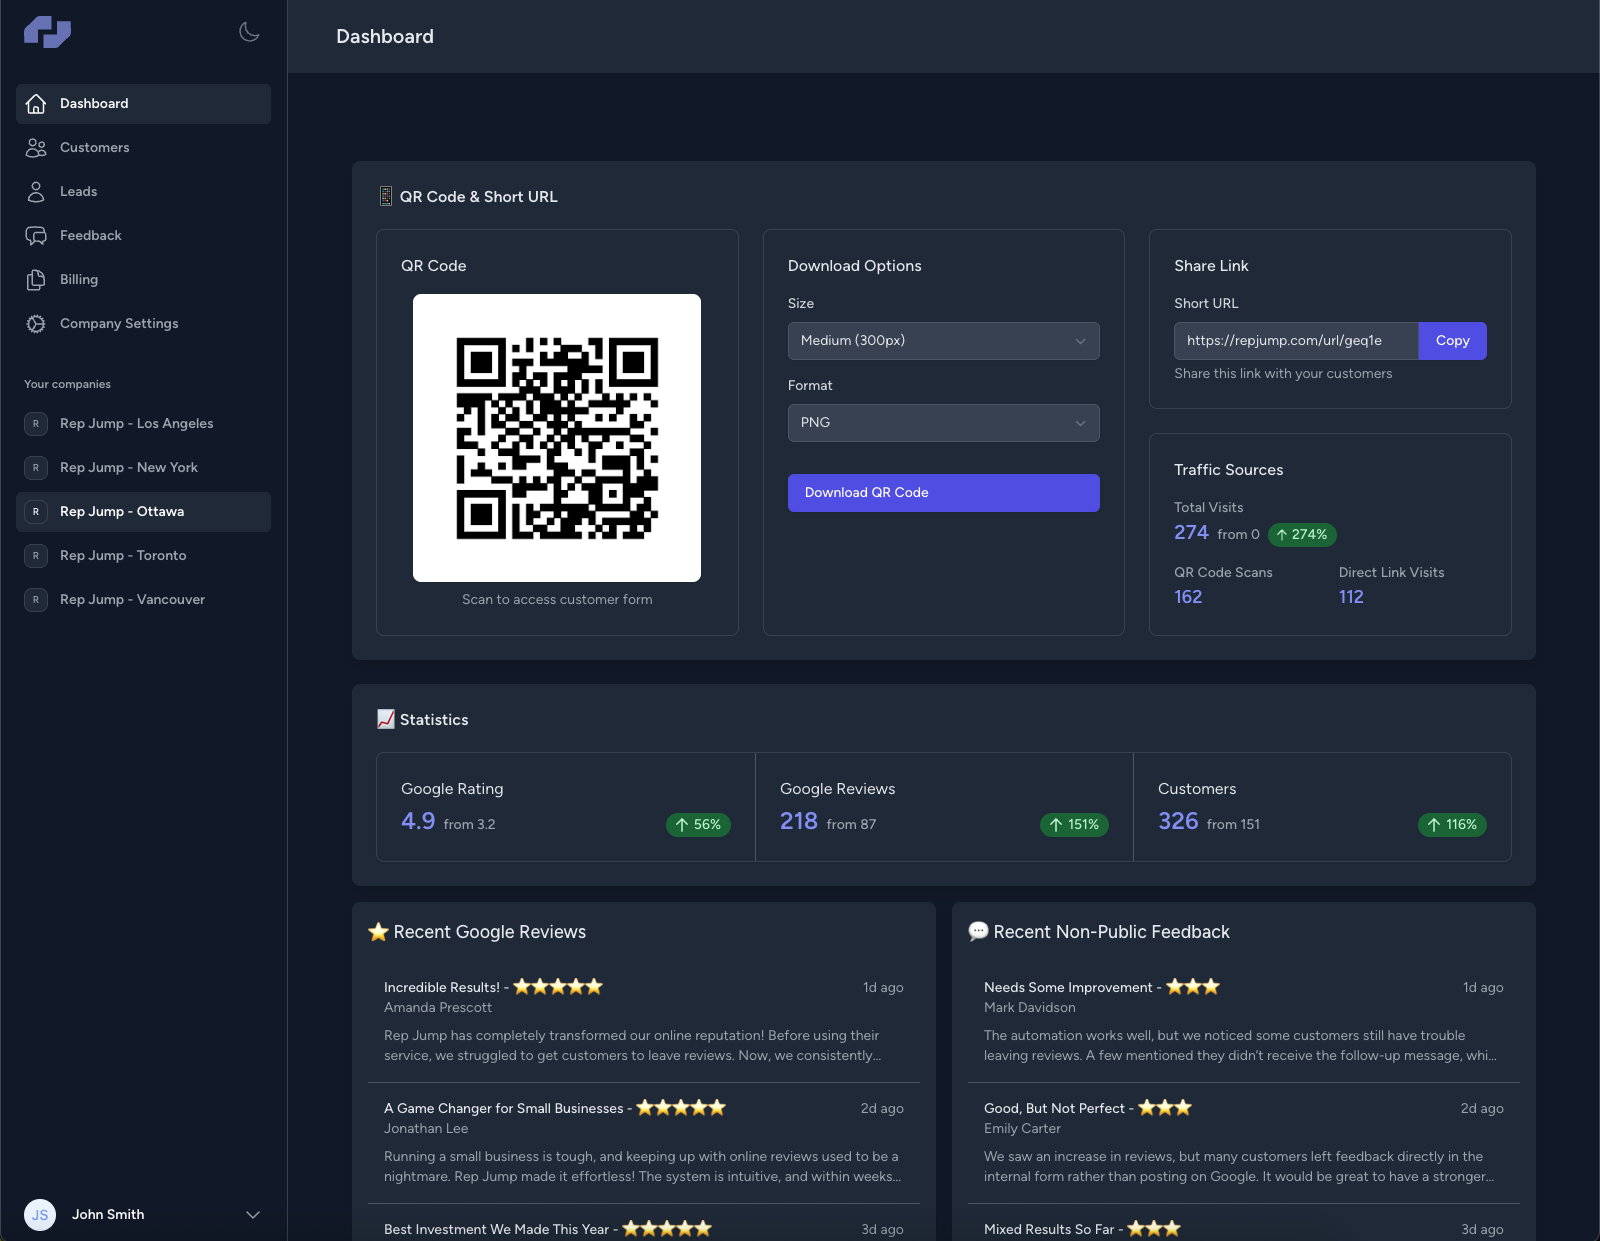Copy the short URL link
The width and height of the screenshot is (1600, 1241).
[x=1452, y=340]
